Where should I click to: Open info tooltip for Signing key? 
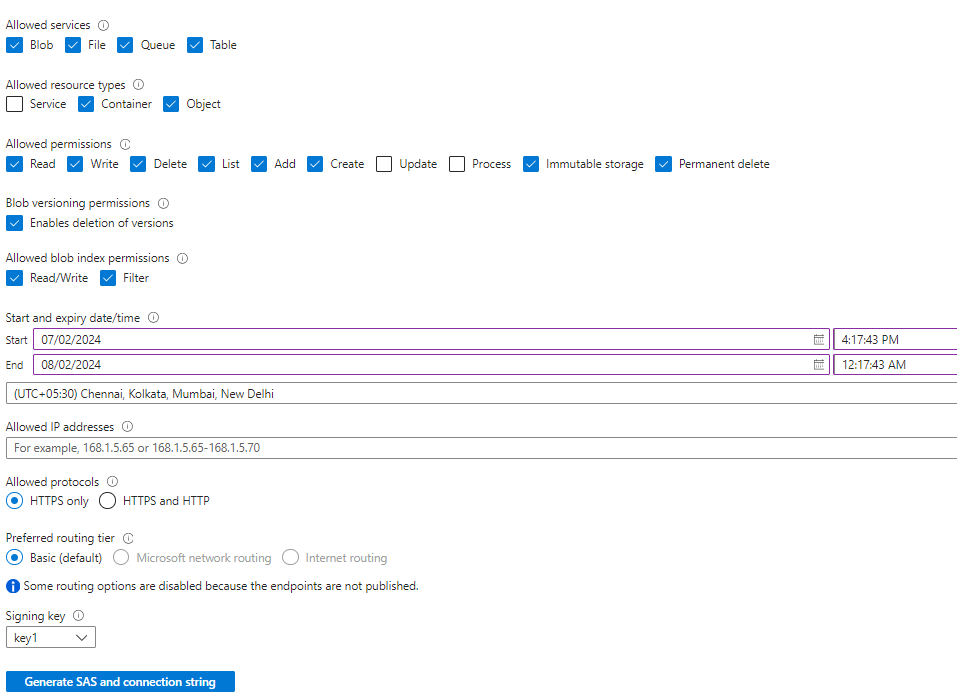tap(77, 615)
